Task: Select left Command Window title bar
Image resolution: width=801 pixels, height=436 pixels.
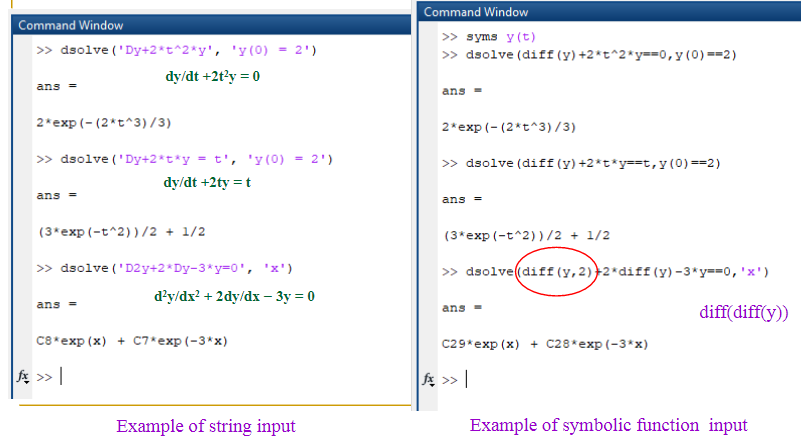Action: pyautogui.click(x=211, y=25)
